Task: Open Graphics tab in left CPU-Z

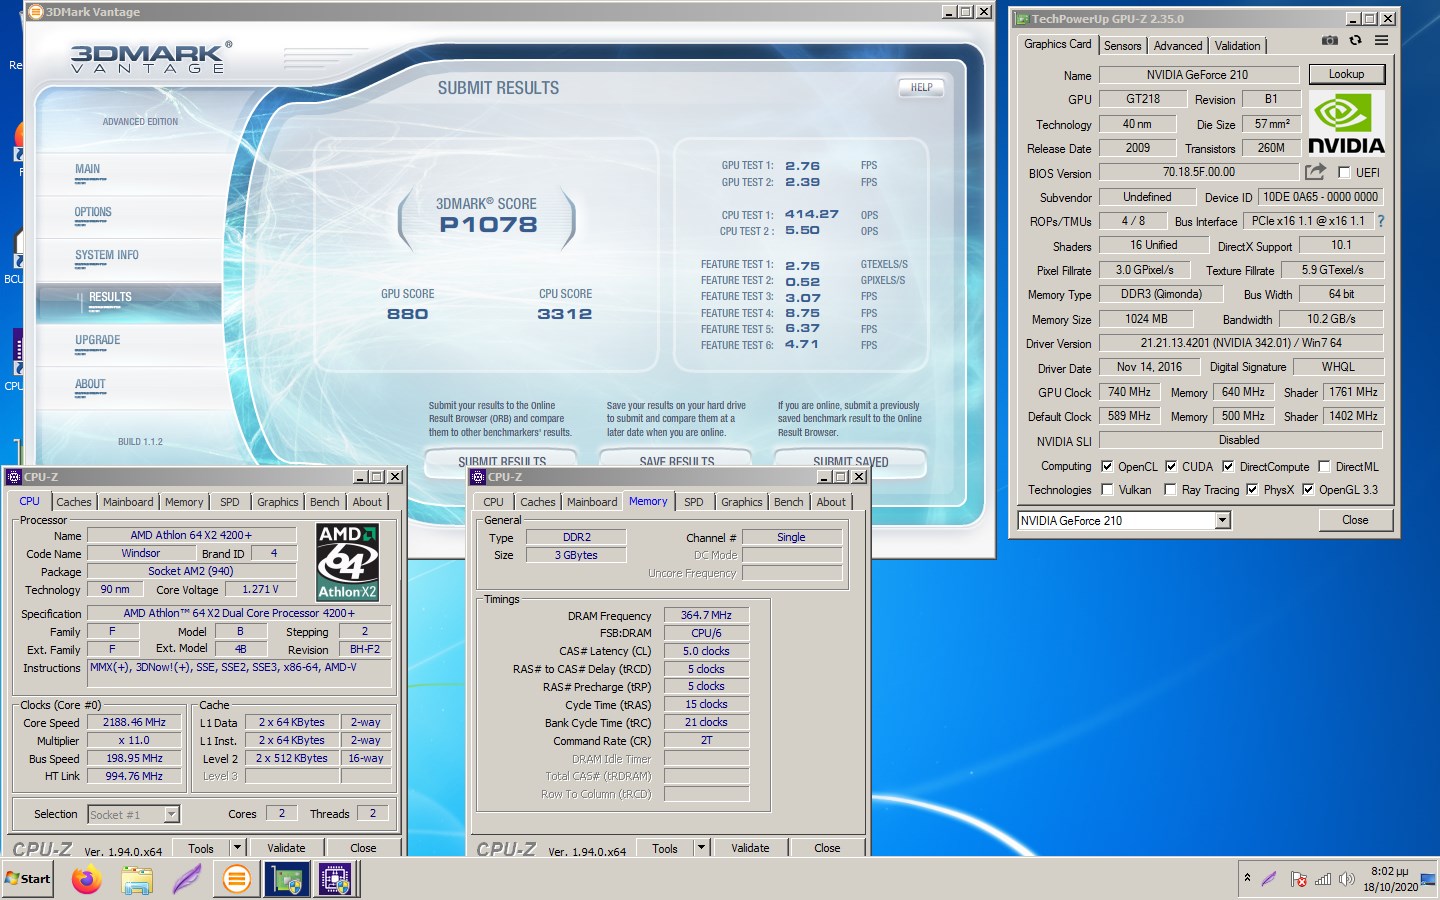Action: point(278,502)
